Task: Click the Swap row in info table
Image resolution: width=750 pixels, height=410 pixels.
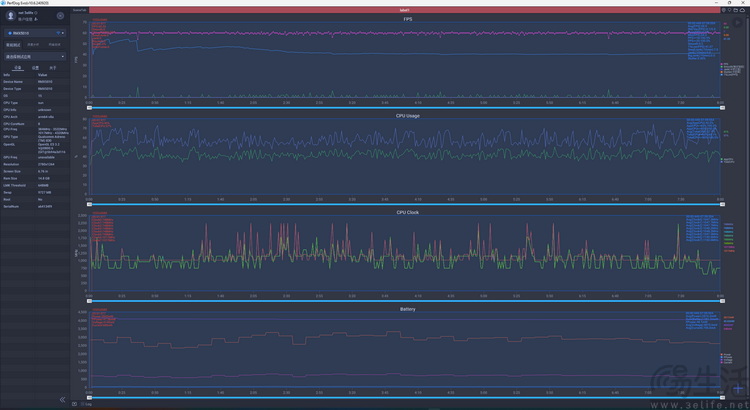Action: (x=35, y=192)
